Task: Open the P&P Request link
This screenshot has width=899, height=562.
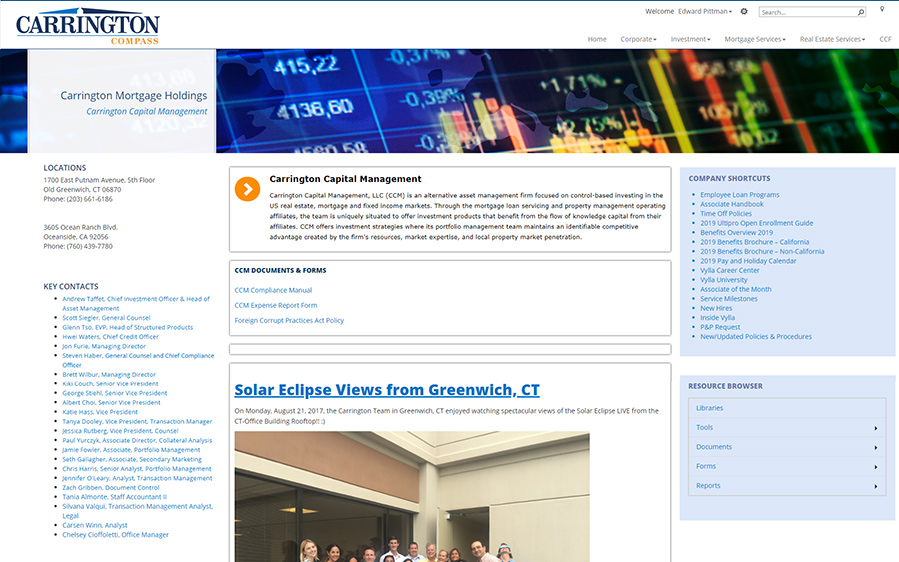Action: tap(720, 327)
